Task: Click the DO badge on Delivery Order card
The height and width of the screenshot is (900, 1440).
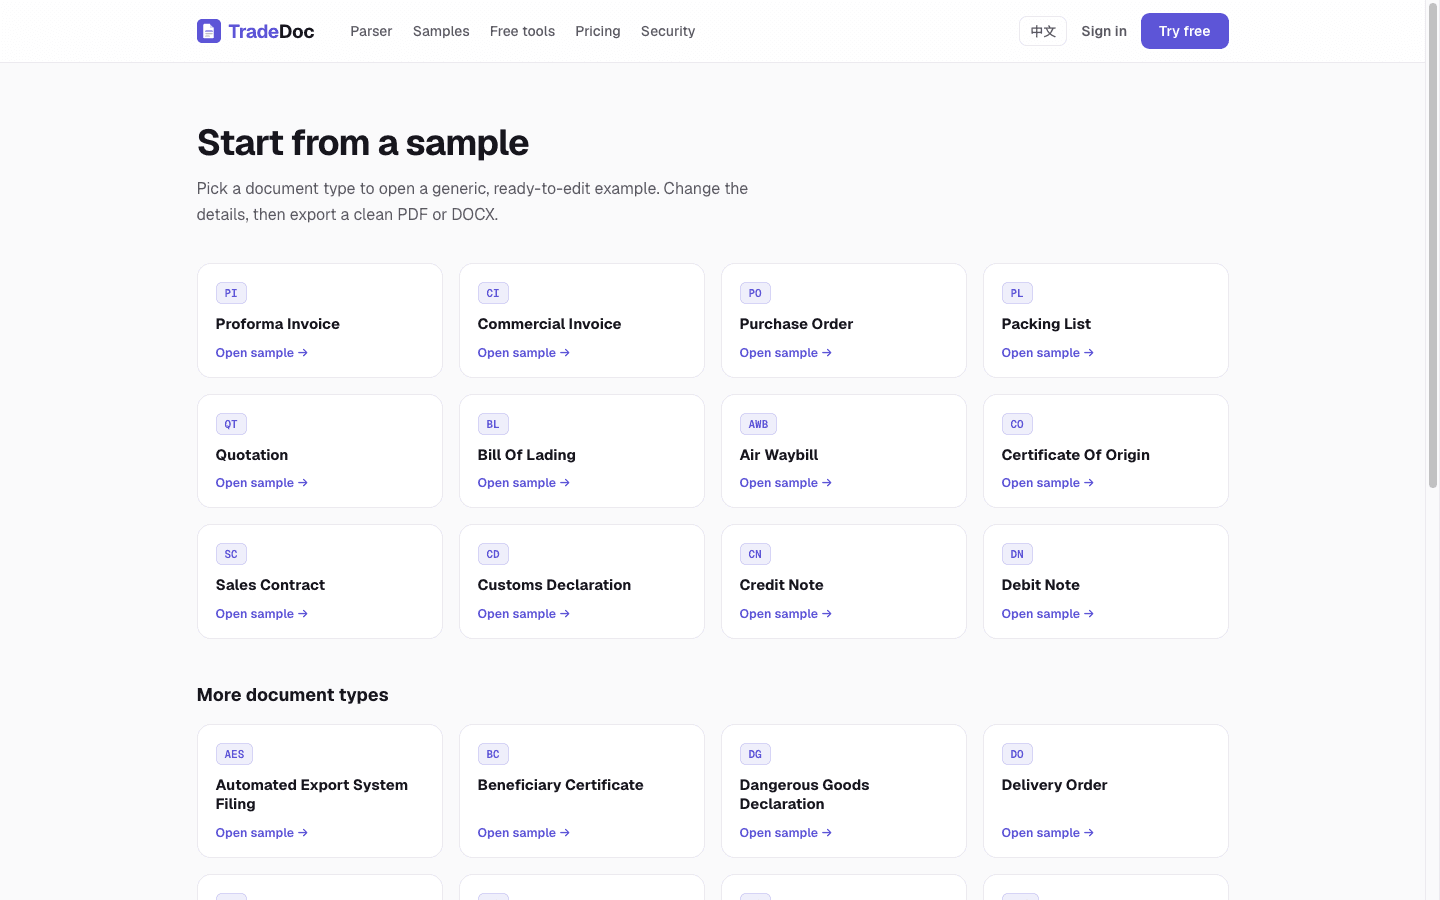Action: pos(1017,754)
